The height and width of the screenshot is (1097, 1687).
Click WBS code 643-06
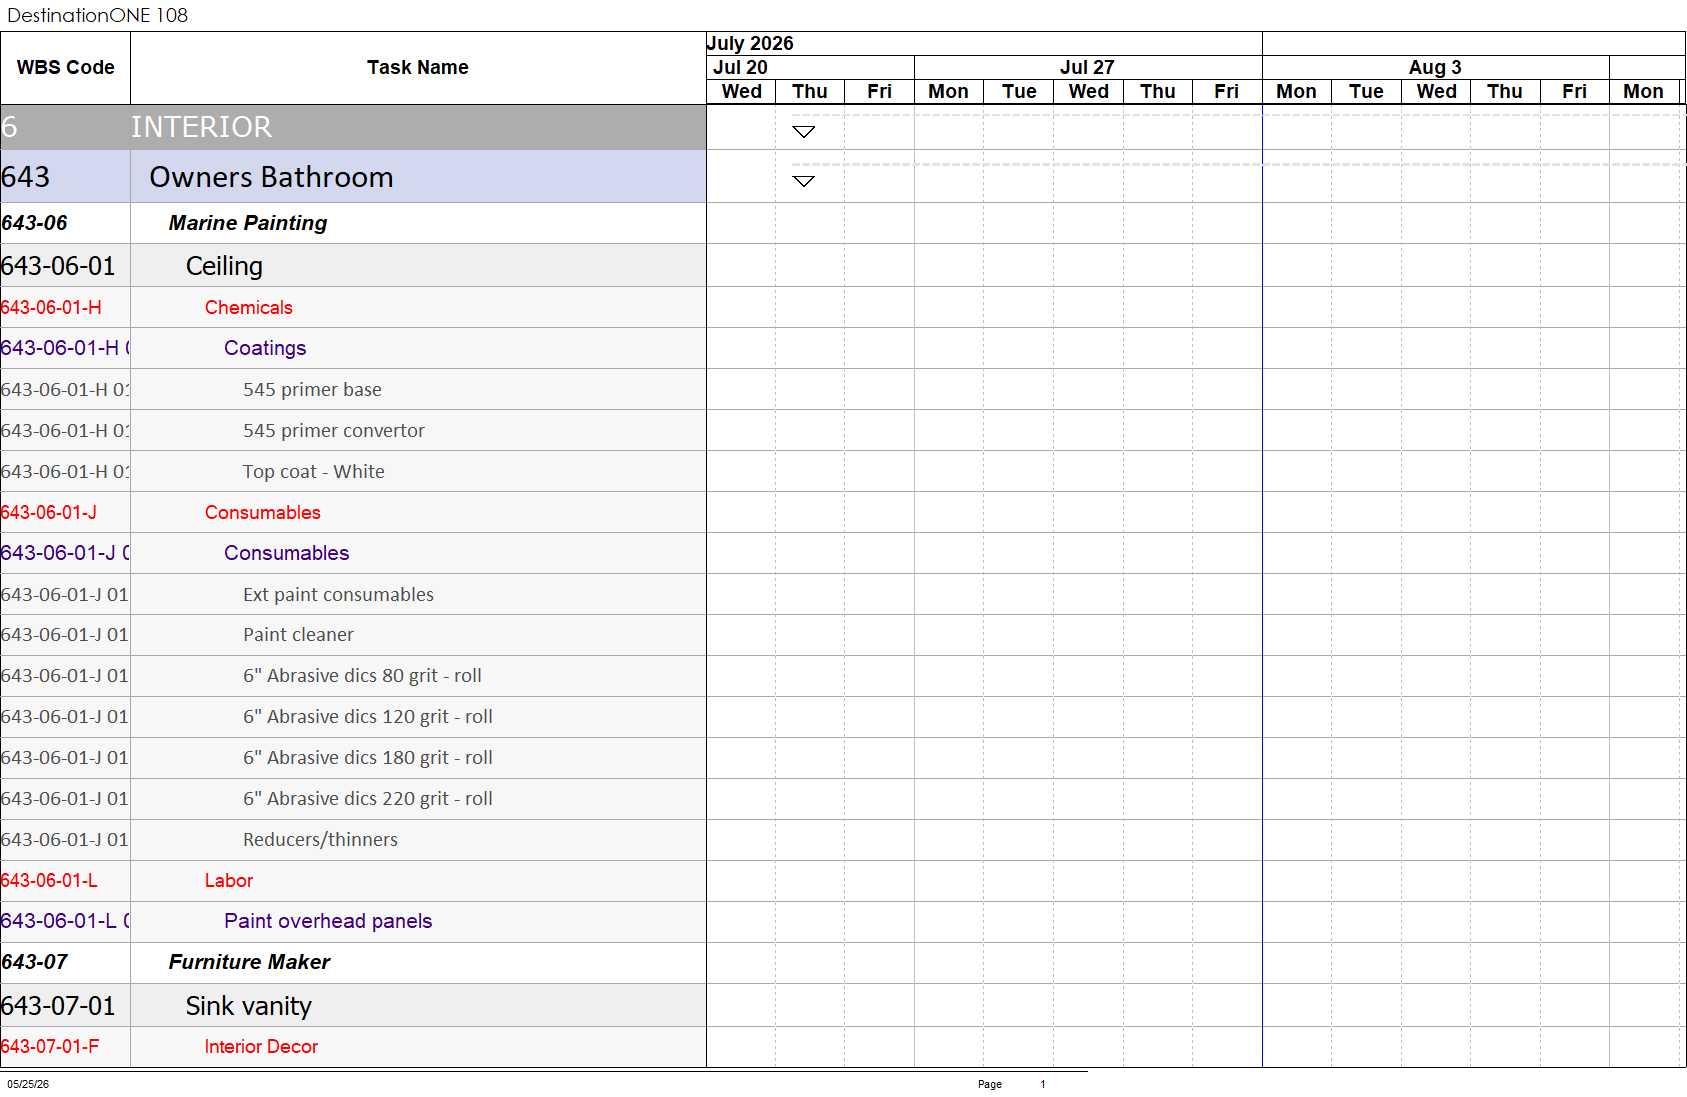[x=34, y=223]
